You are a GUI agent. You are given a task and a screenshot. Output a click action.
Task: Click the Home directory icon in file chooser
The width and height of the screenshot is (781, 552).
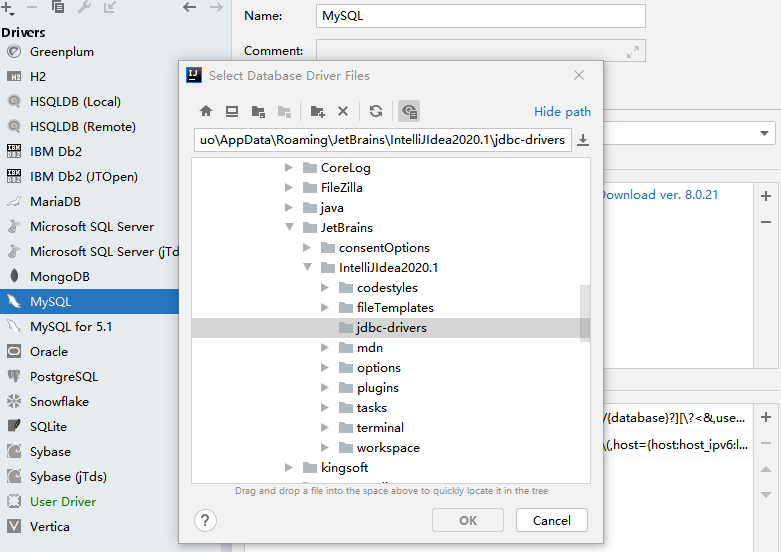pos(206,111)
